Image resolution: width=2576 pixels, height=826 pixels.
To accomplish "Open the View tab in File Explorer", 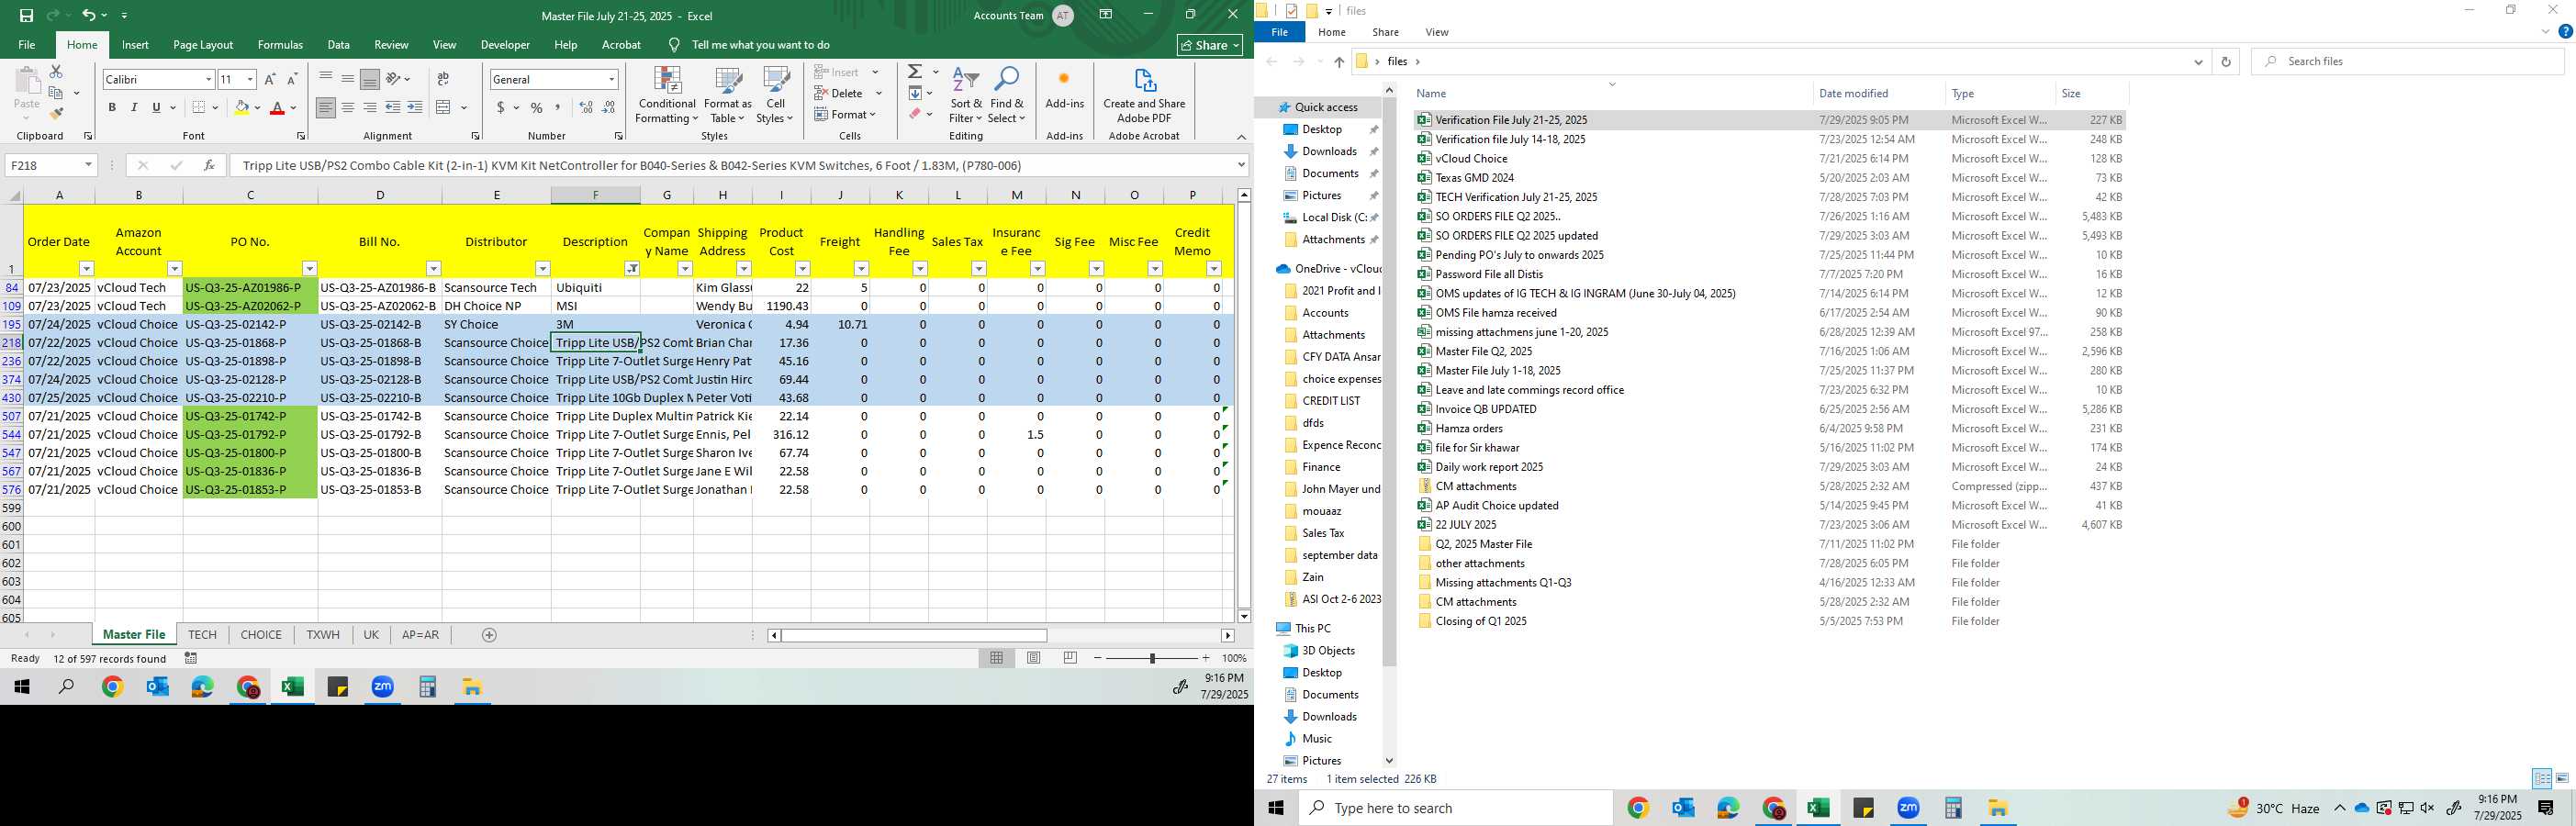I will [1437, 33].
